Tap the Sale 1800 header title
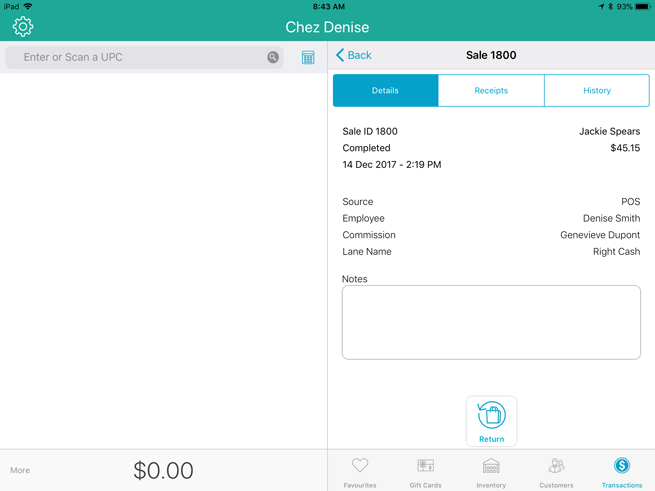 click(x=491, y=55)
